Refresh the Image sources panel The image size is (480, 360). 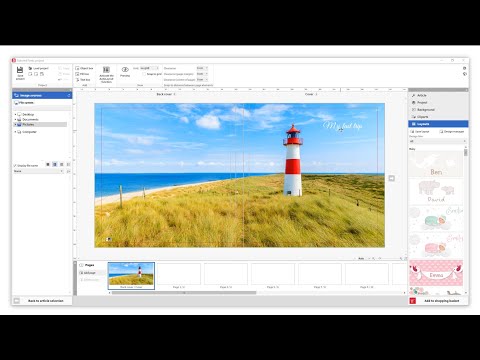click(x=69, y=95)
